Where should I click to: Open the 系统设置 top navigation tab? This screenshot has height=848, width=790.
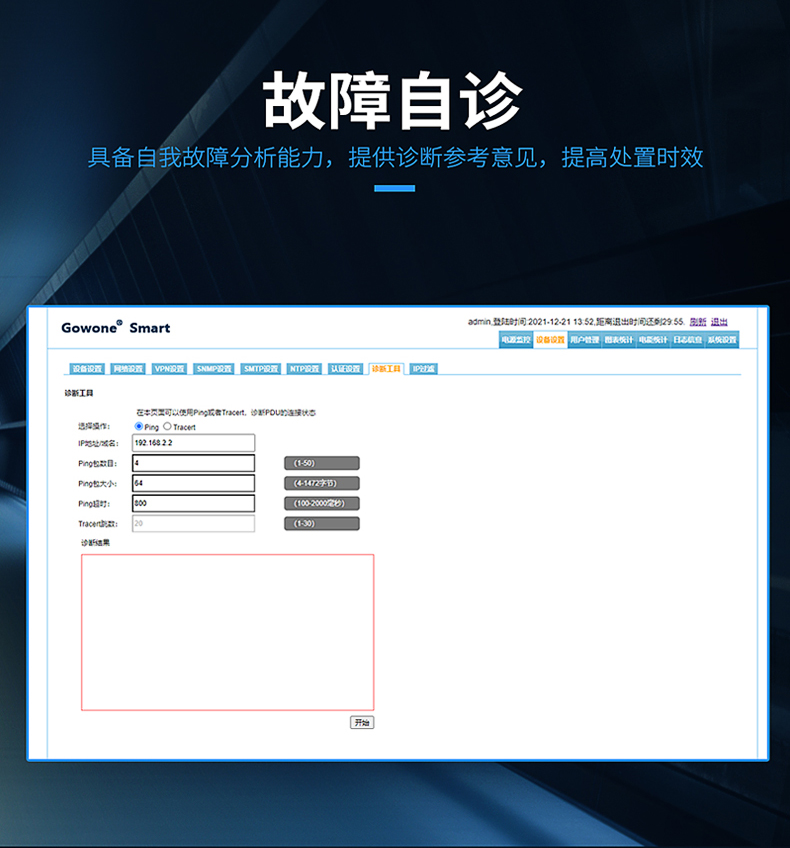coord(722,340)
